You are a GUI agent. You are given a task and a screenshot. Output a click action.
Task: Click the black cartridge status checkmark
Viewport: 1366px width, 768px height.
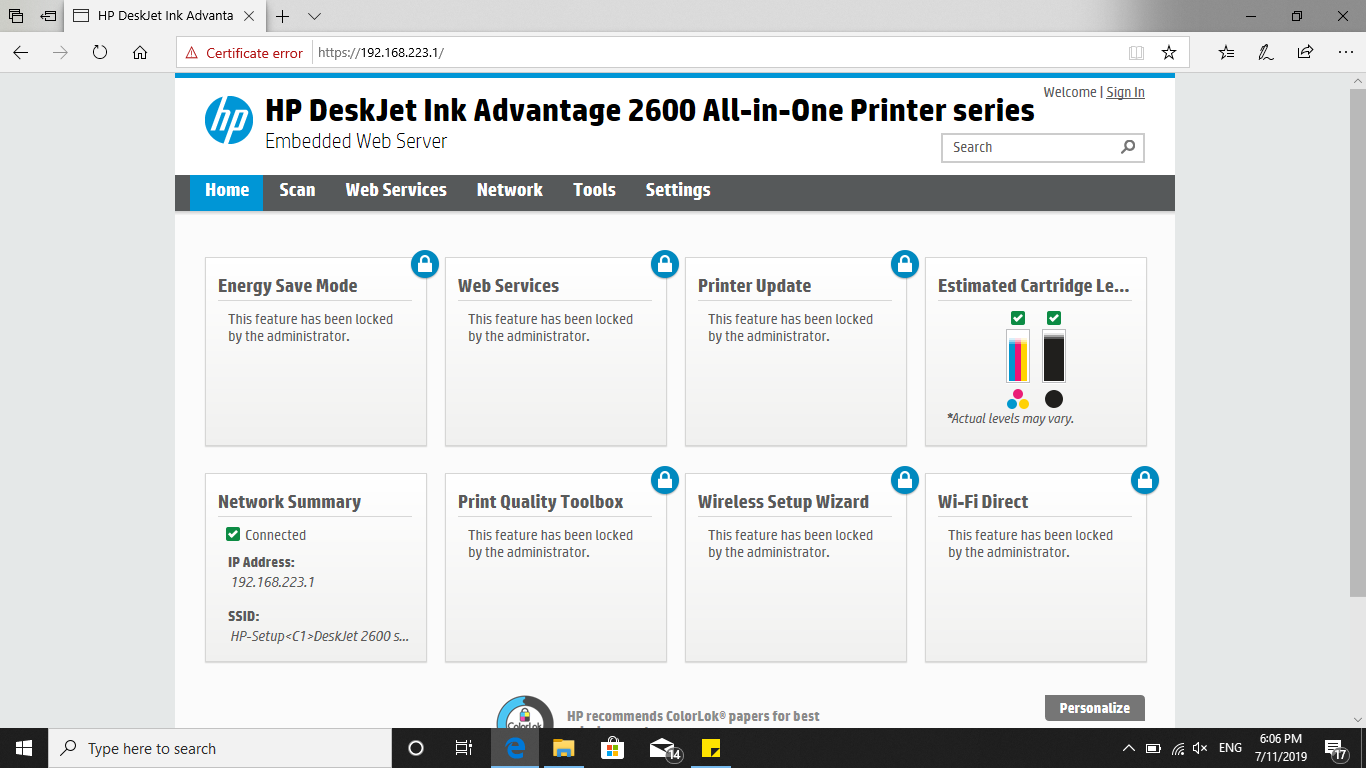point(1054,318)
